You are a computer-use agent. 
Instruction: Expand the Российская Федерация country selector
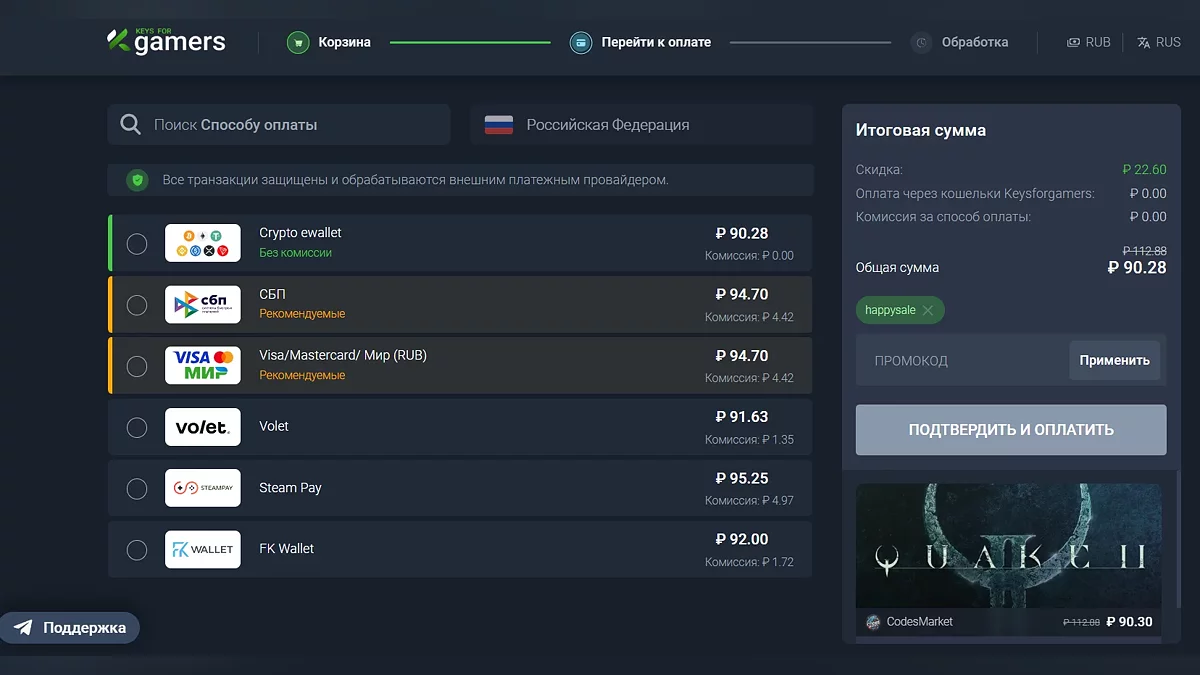point(642,125)
